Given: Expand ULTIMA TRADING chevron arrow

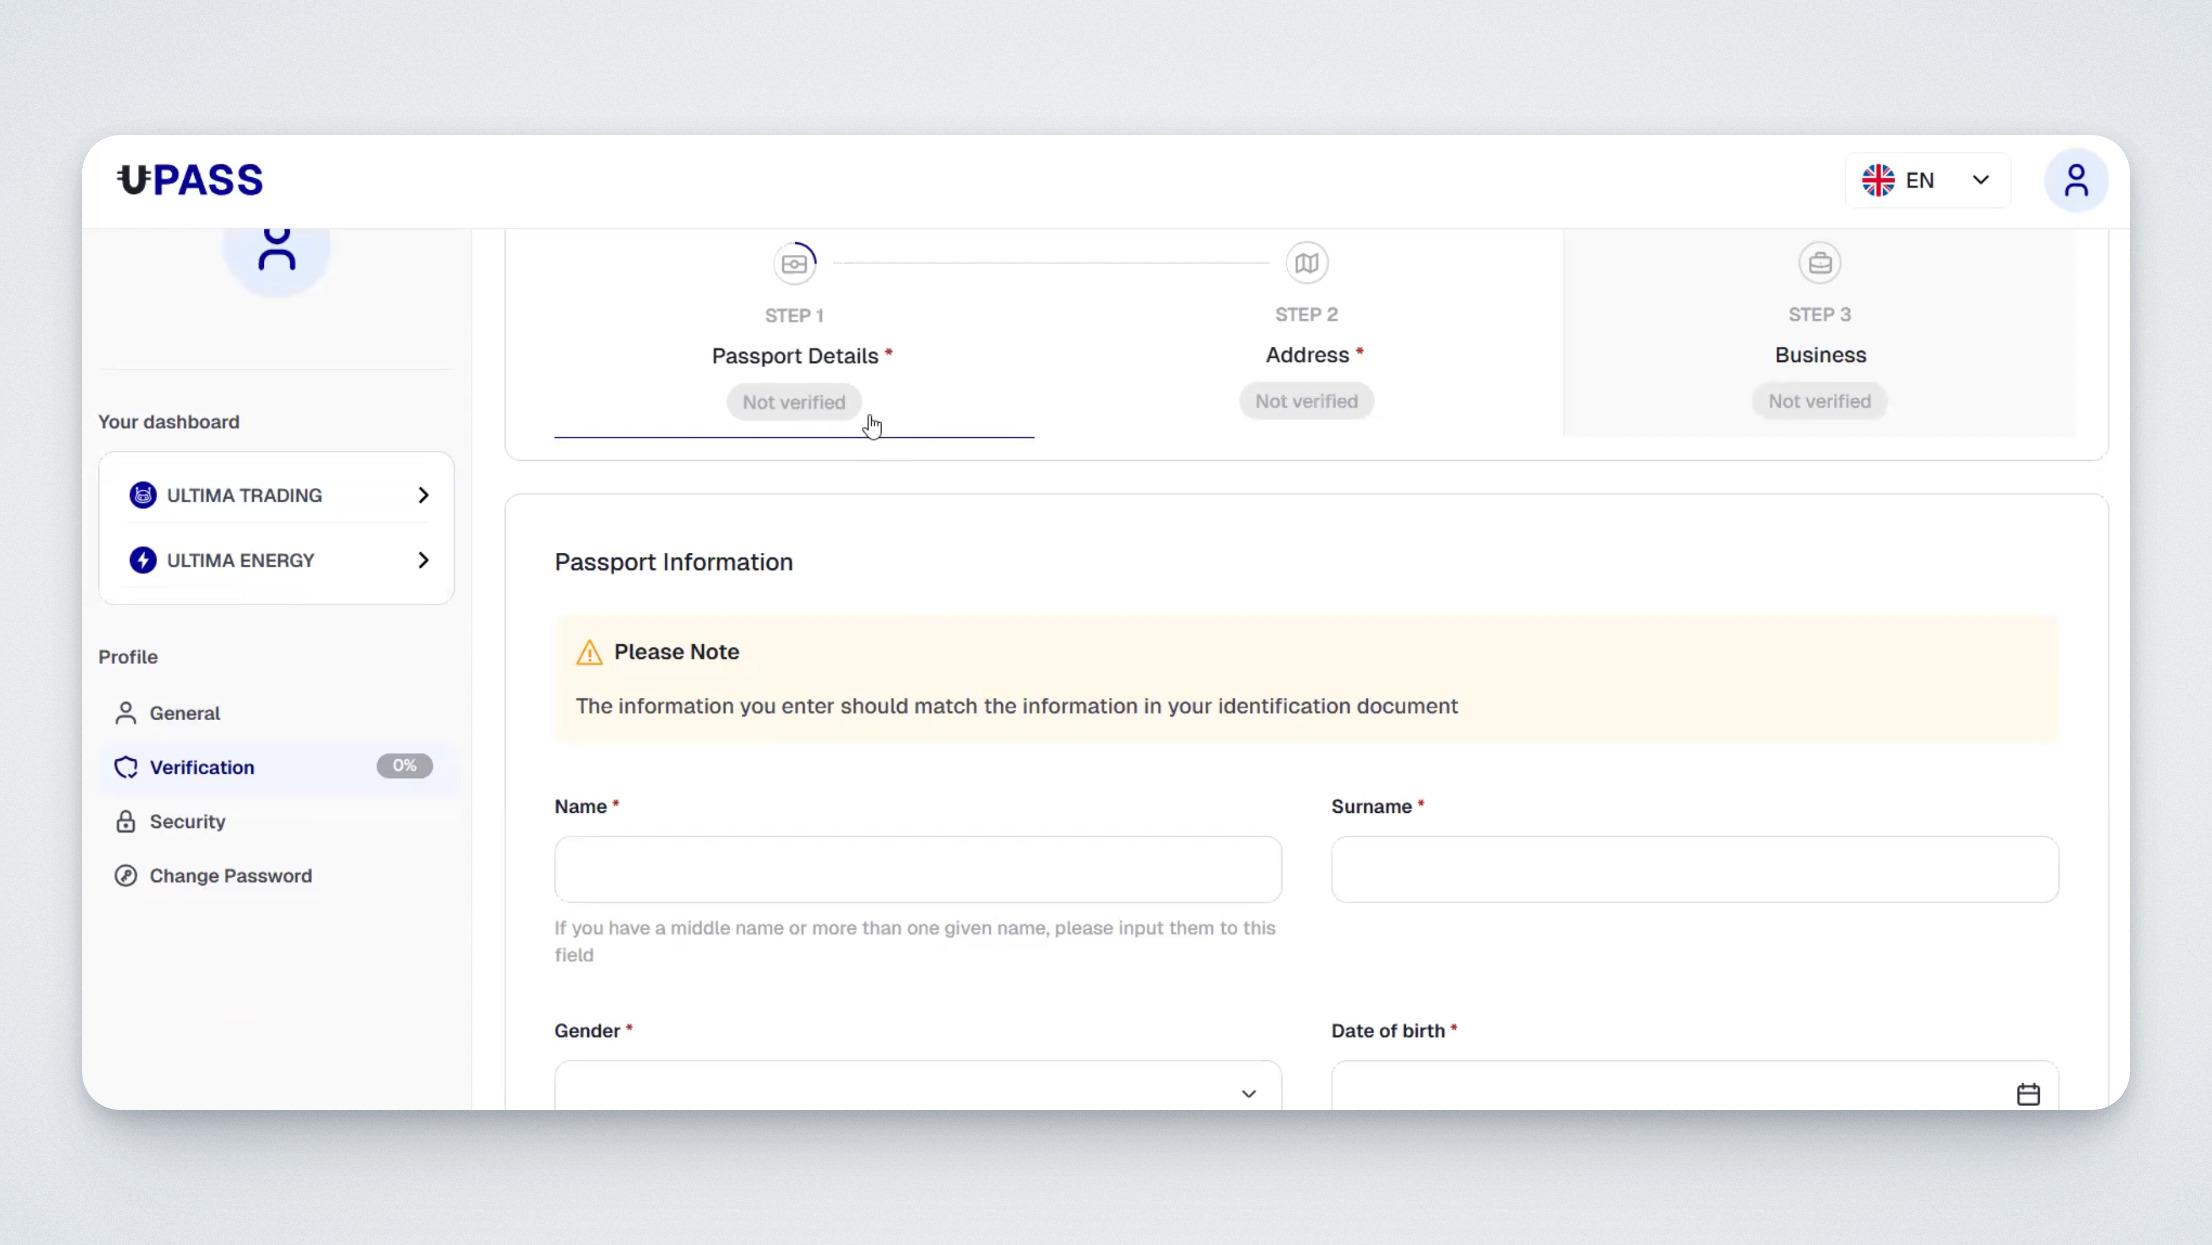Looking at the screenshot, I should (423, 495).
